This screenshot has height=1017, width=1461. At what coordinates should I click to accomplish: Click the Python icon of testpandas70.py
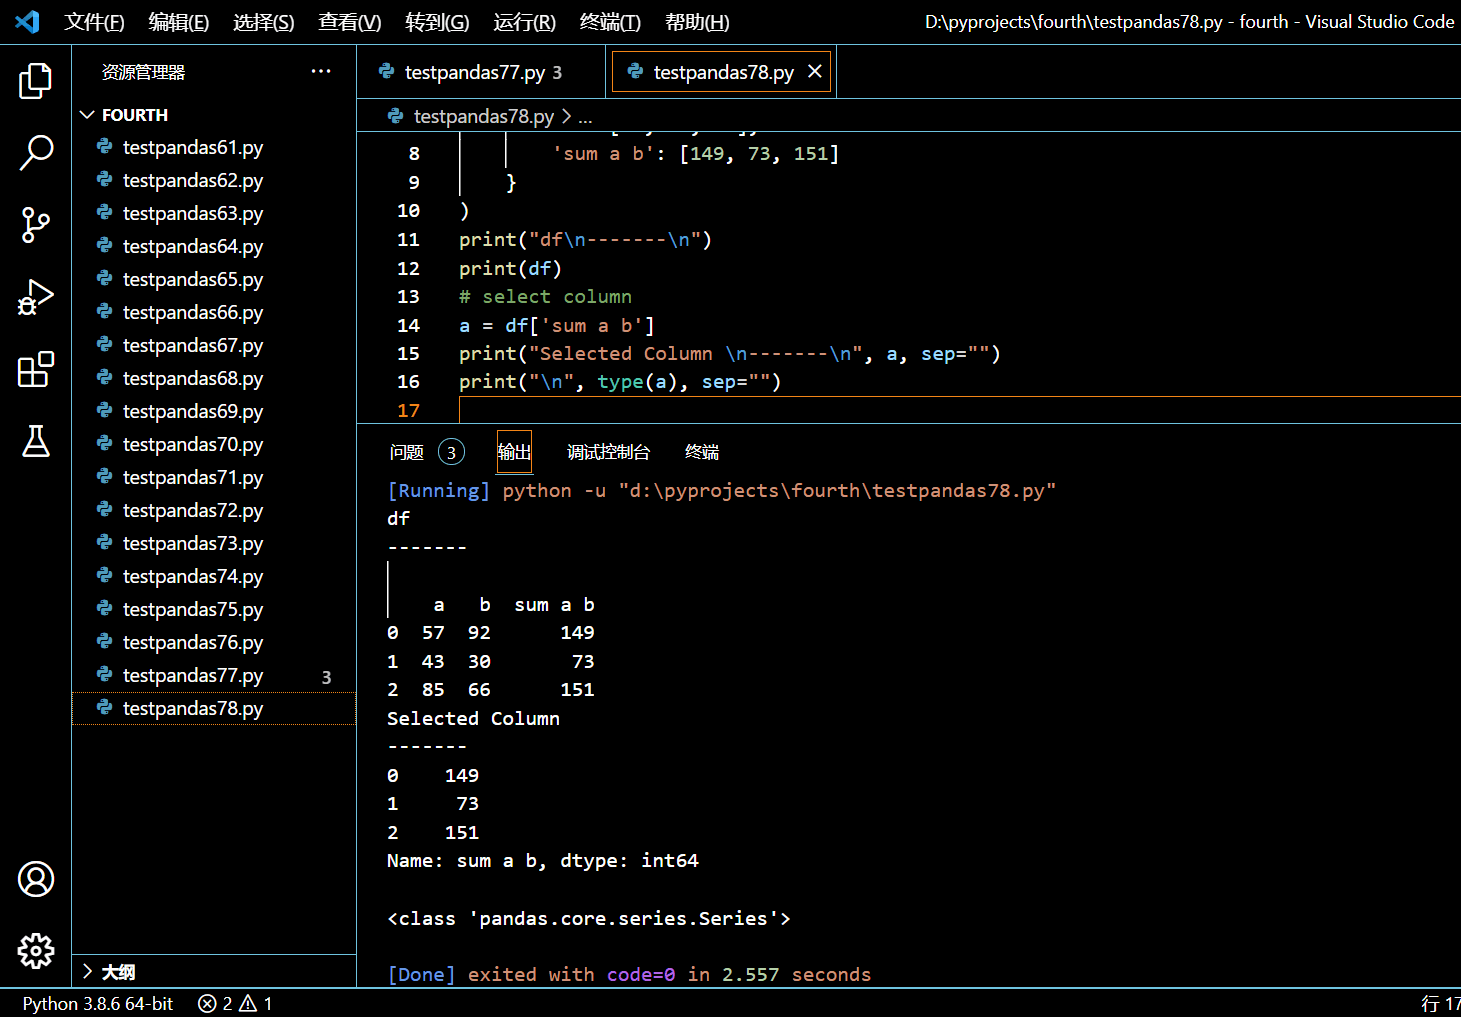coord(104,443)
